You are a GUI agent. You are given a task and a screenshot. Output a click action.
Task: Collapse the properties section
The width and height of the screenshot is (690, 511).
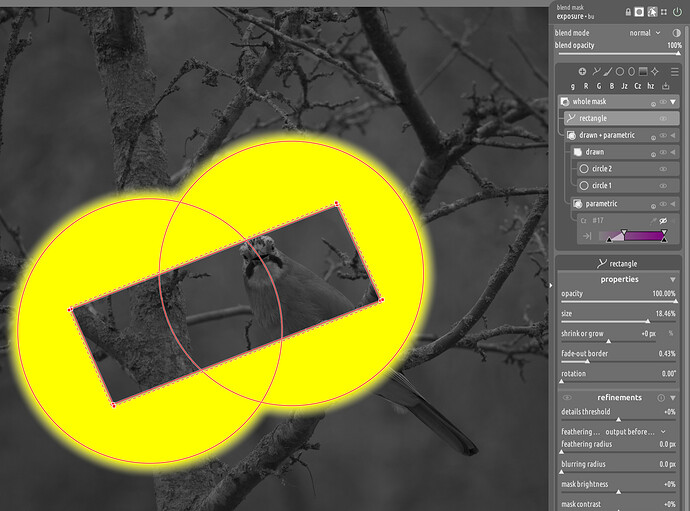(x=672, y=279)
